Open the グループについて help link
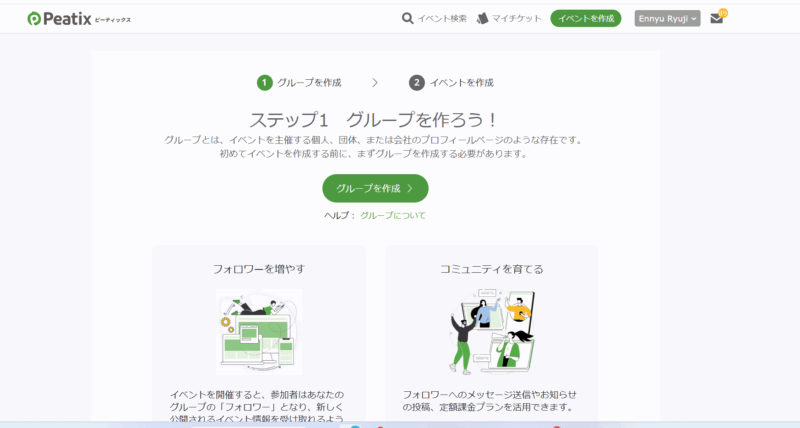 (x=393, y=215)
